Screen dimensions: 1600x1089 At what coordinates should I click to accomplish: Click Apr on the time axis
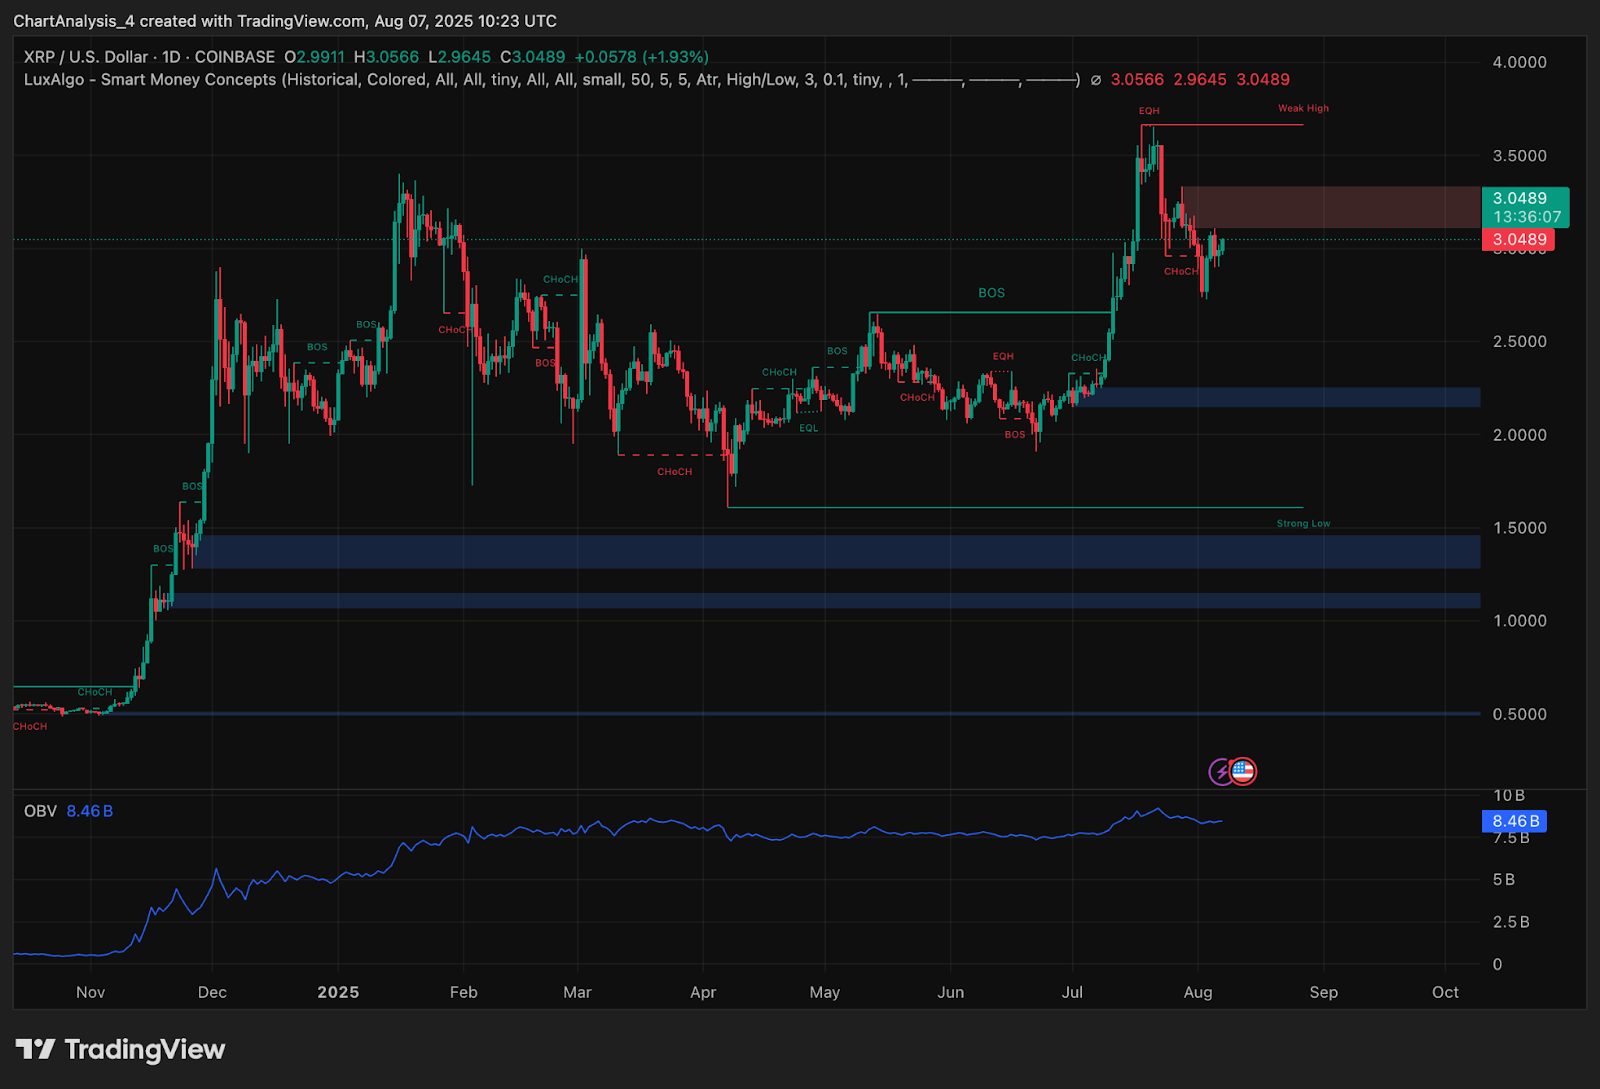(703, 992)
